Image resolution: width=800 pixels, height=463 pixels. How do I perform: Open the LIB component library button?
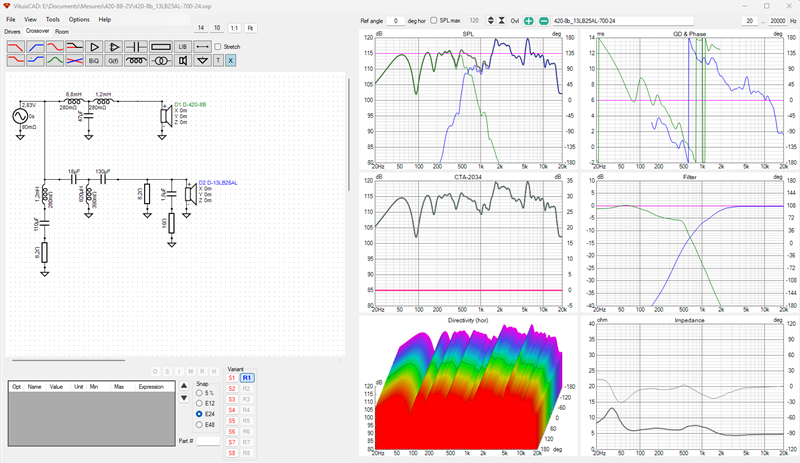tap(183, 47)
